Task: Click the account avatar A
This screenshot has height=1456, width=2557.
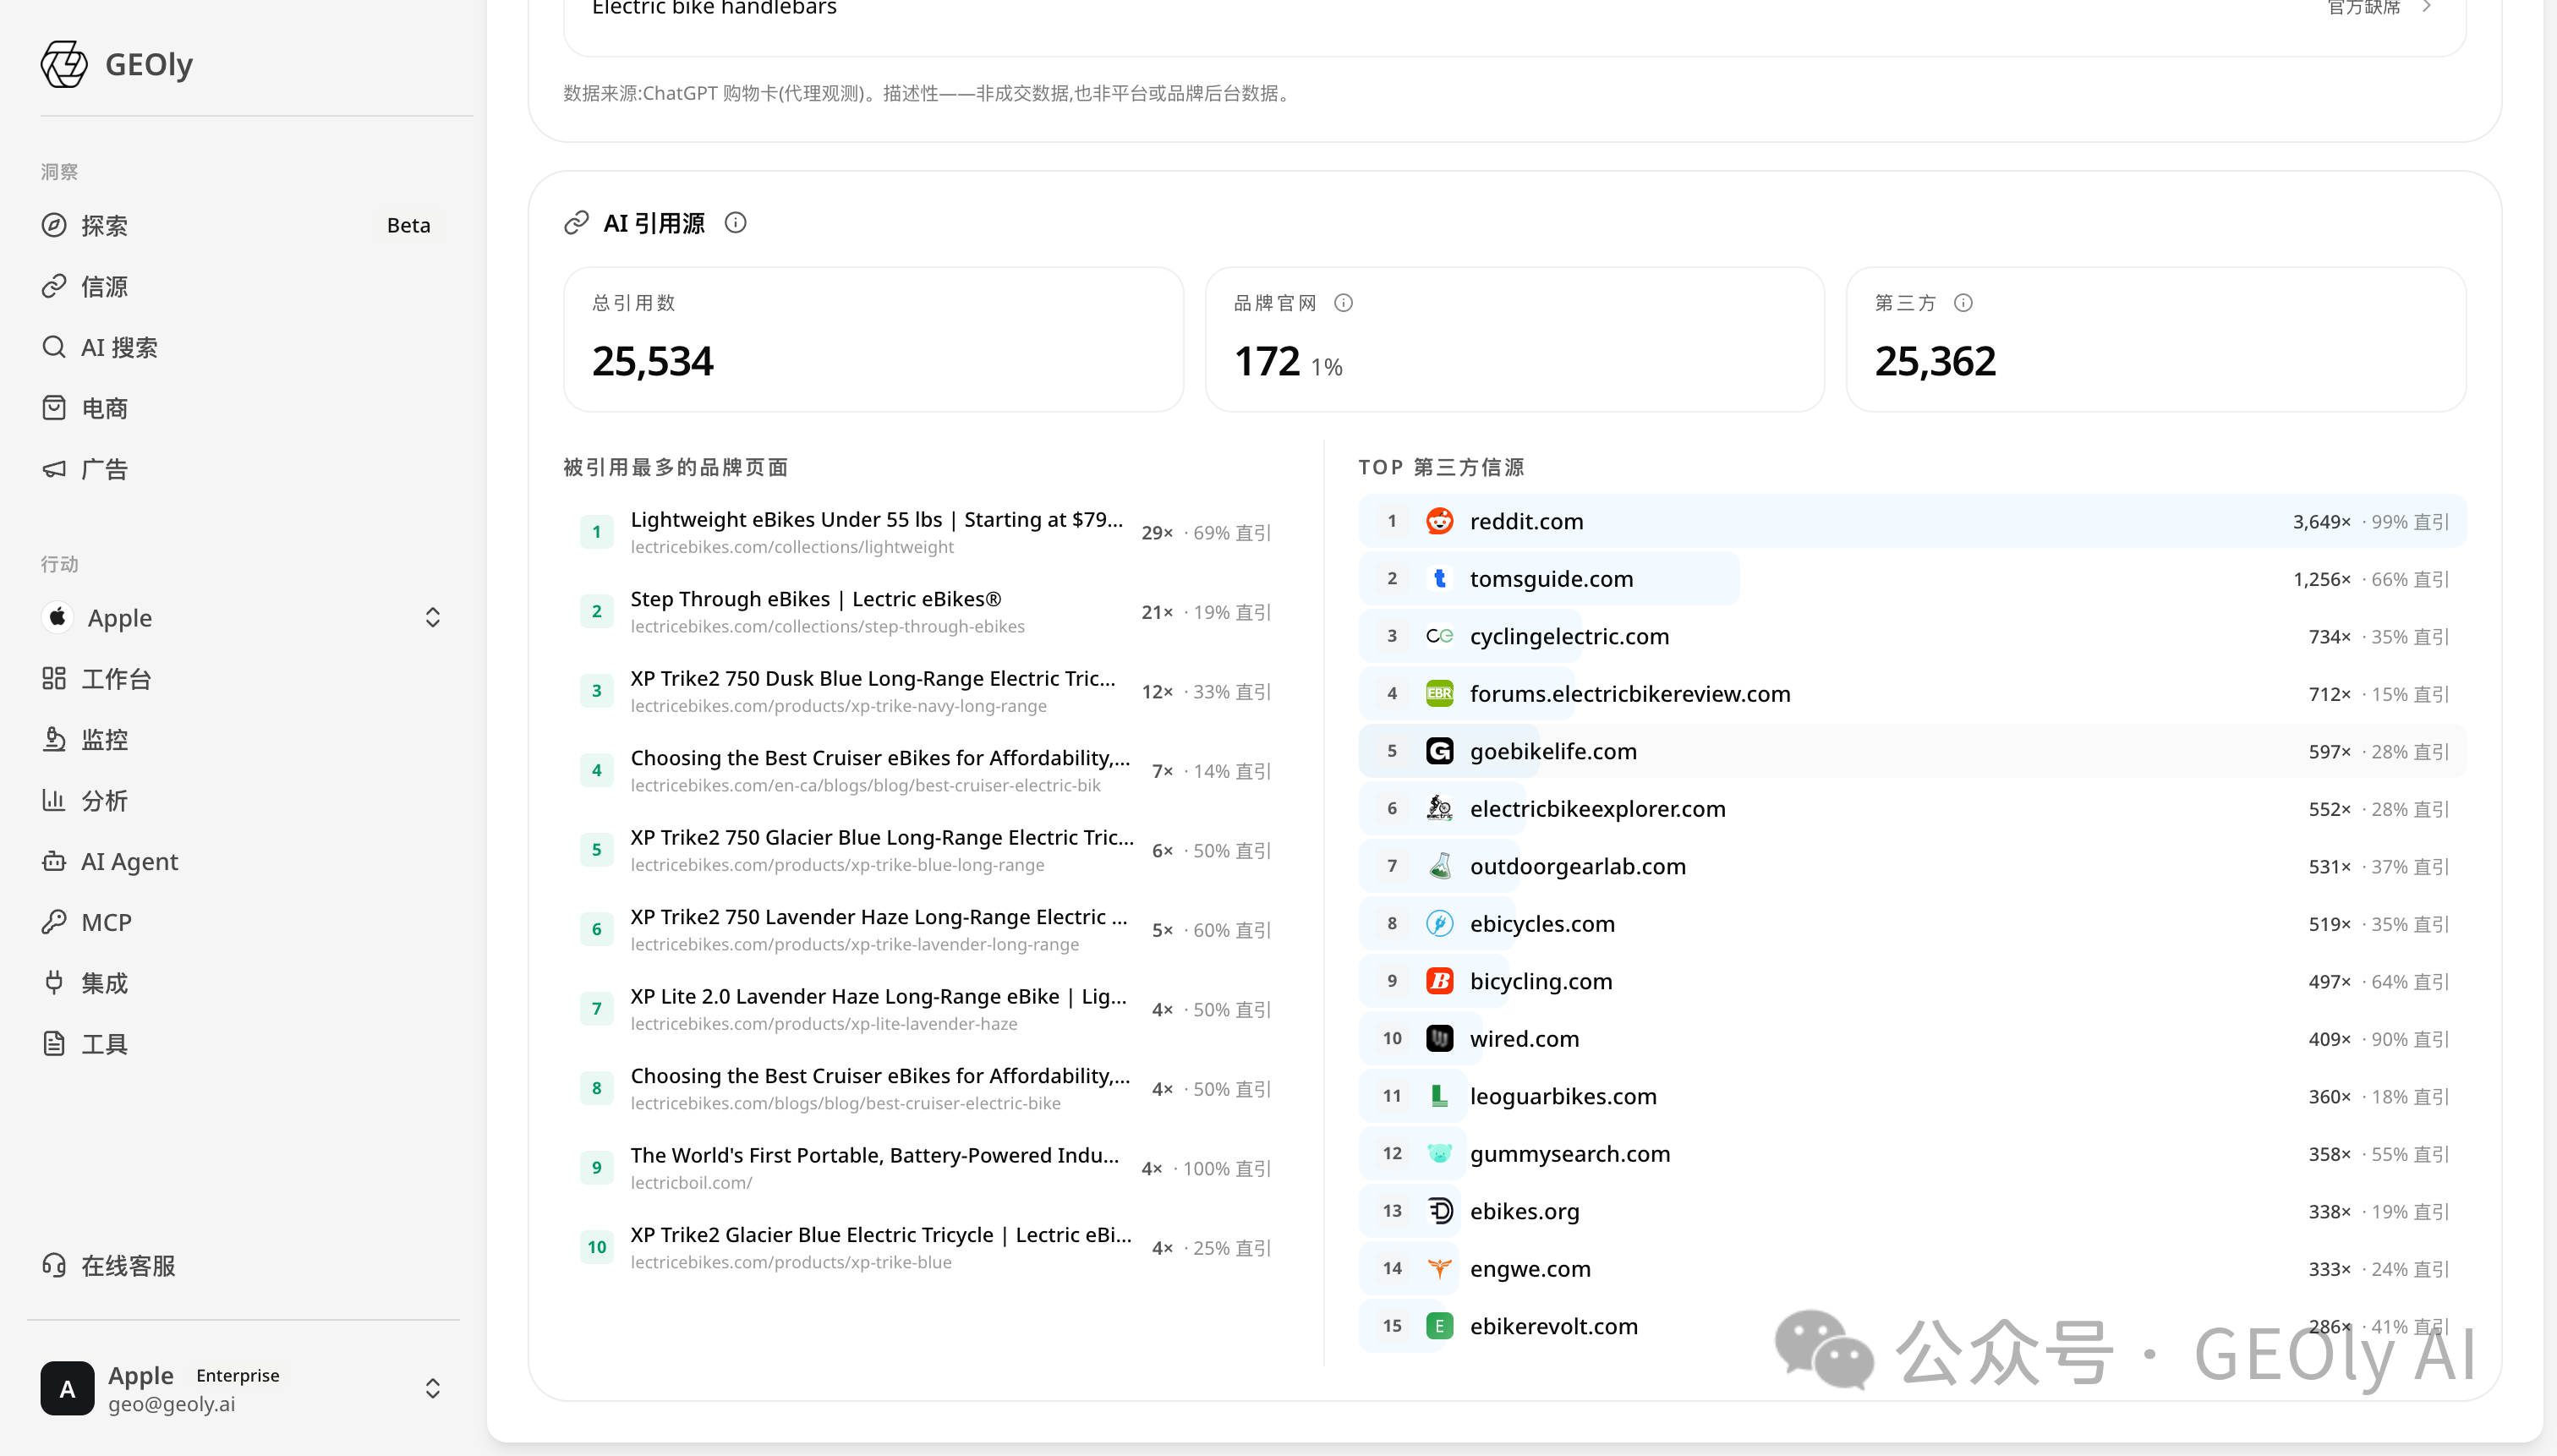Action: [x=67, y=1388]
